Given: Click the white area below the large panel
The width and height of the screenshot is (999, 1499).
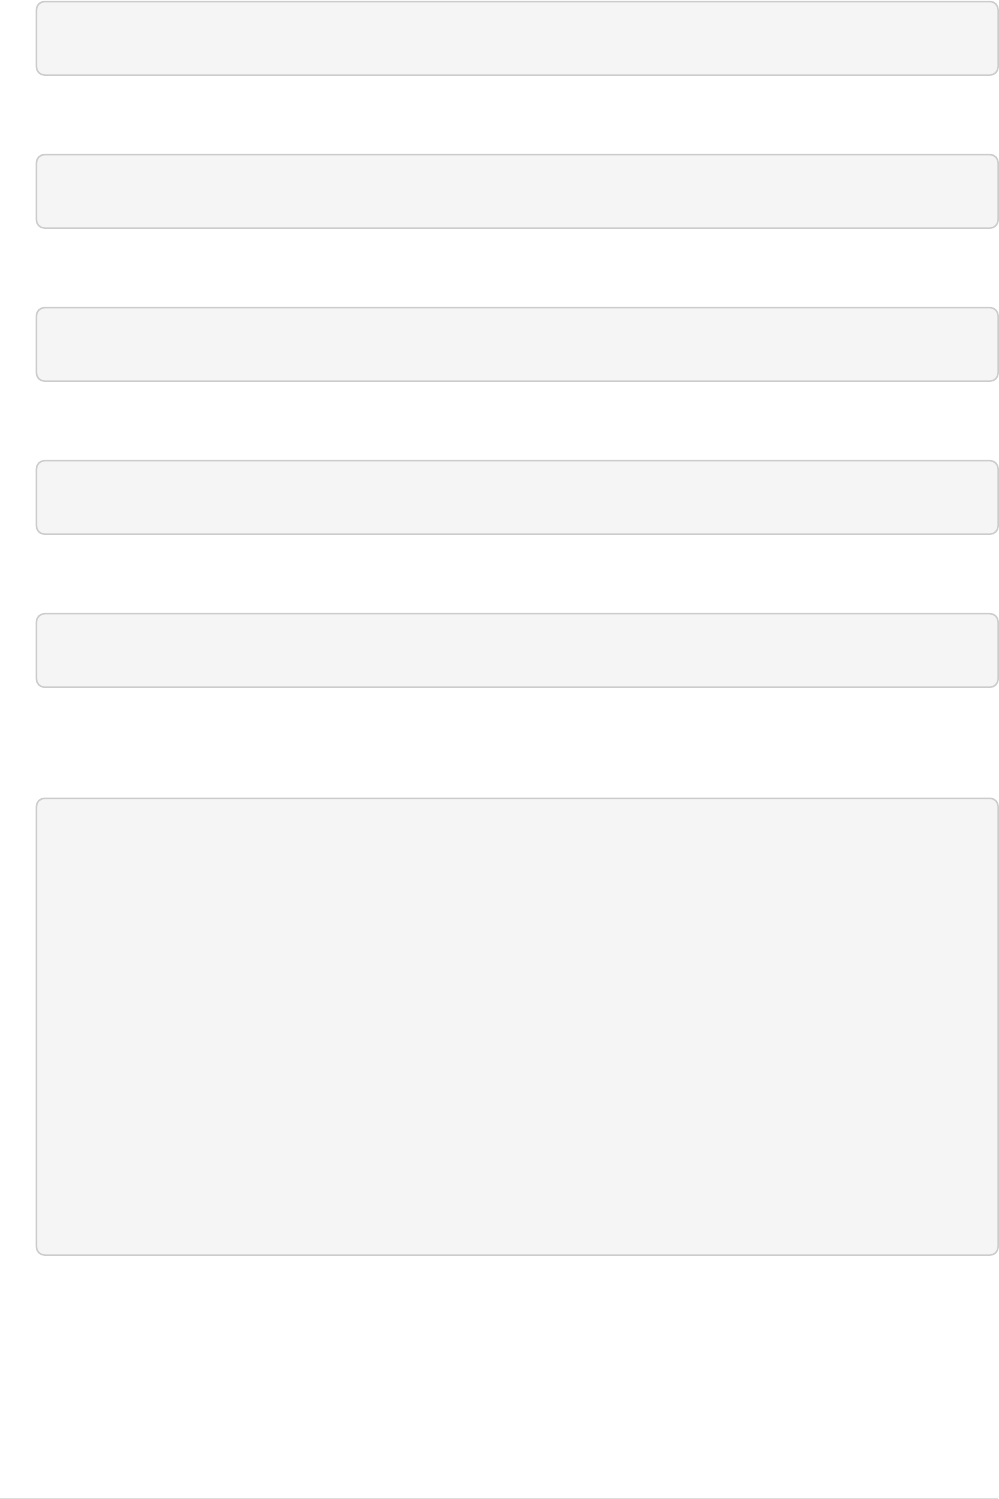Looking at the screenshot, I should pos(517,1375).
